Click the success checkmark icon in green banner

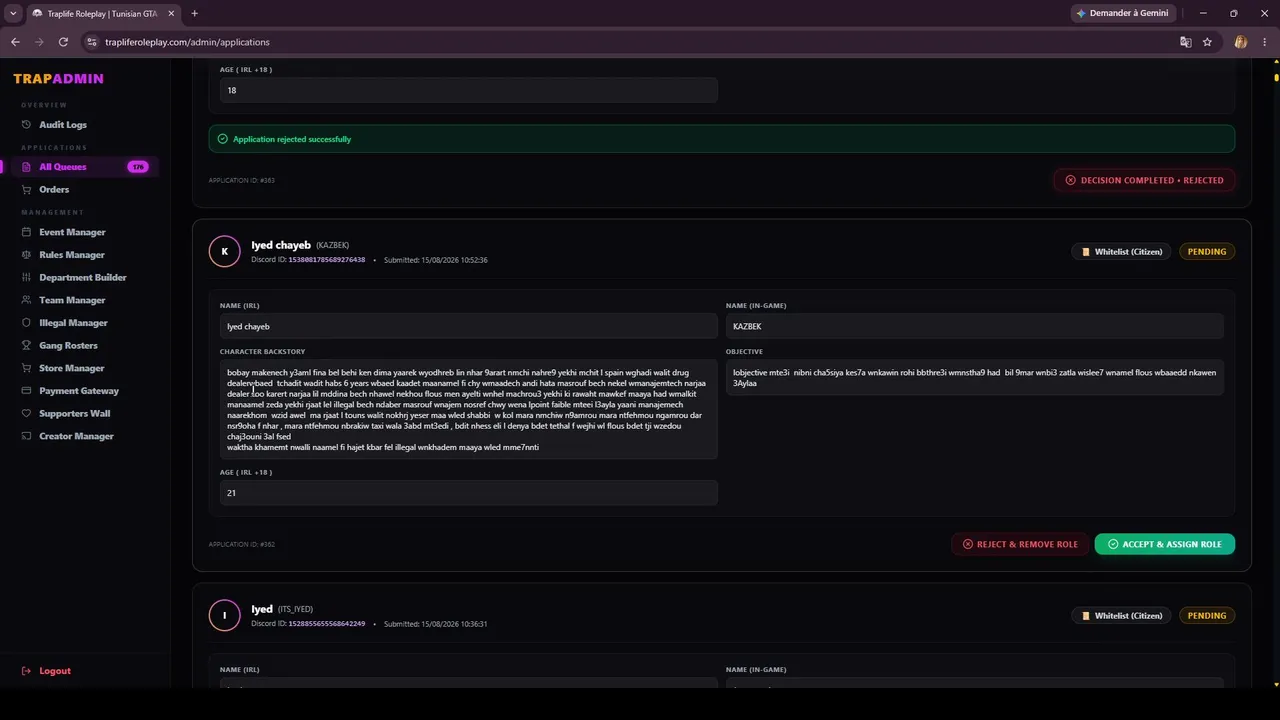(x=223, y=139)
